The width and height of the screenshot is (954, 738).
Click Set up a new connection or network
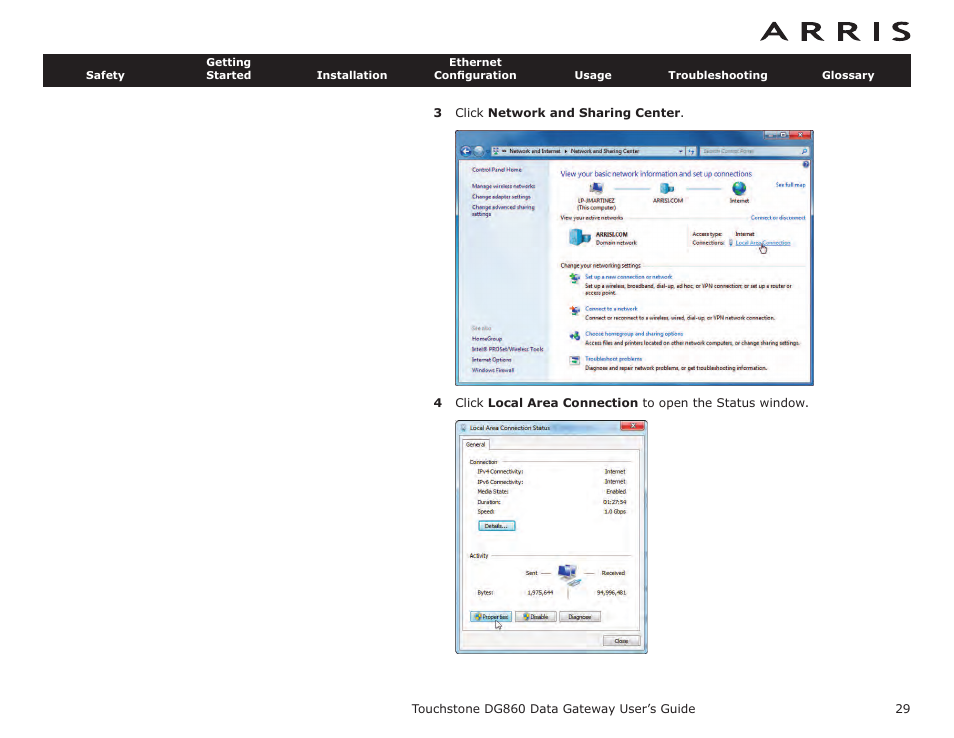(628, 277)
